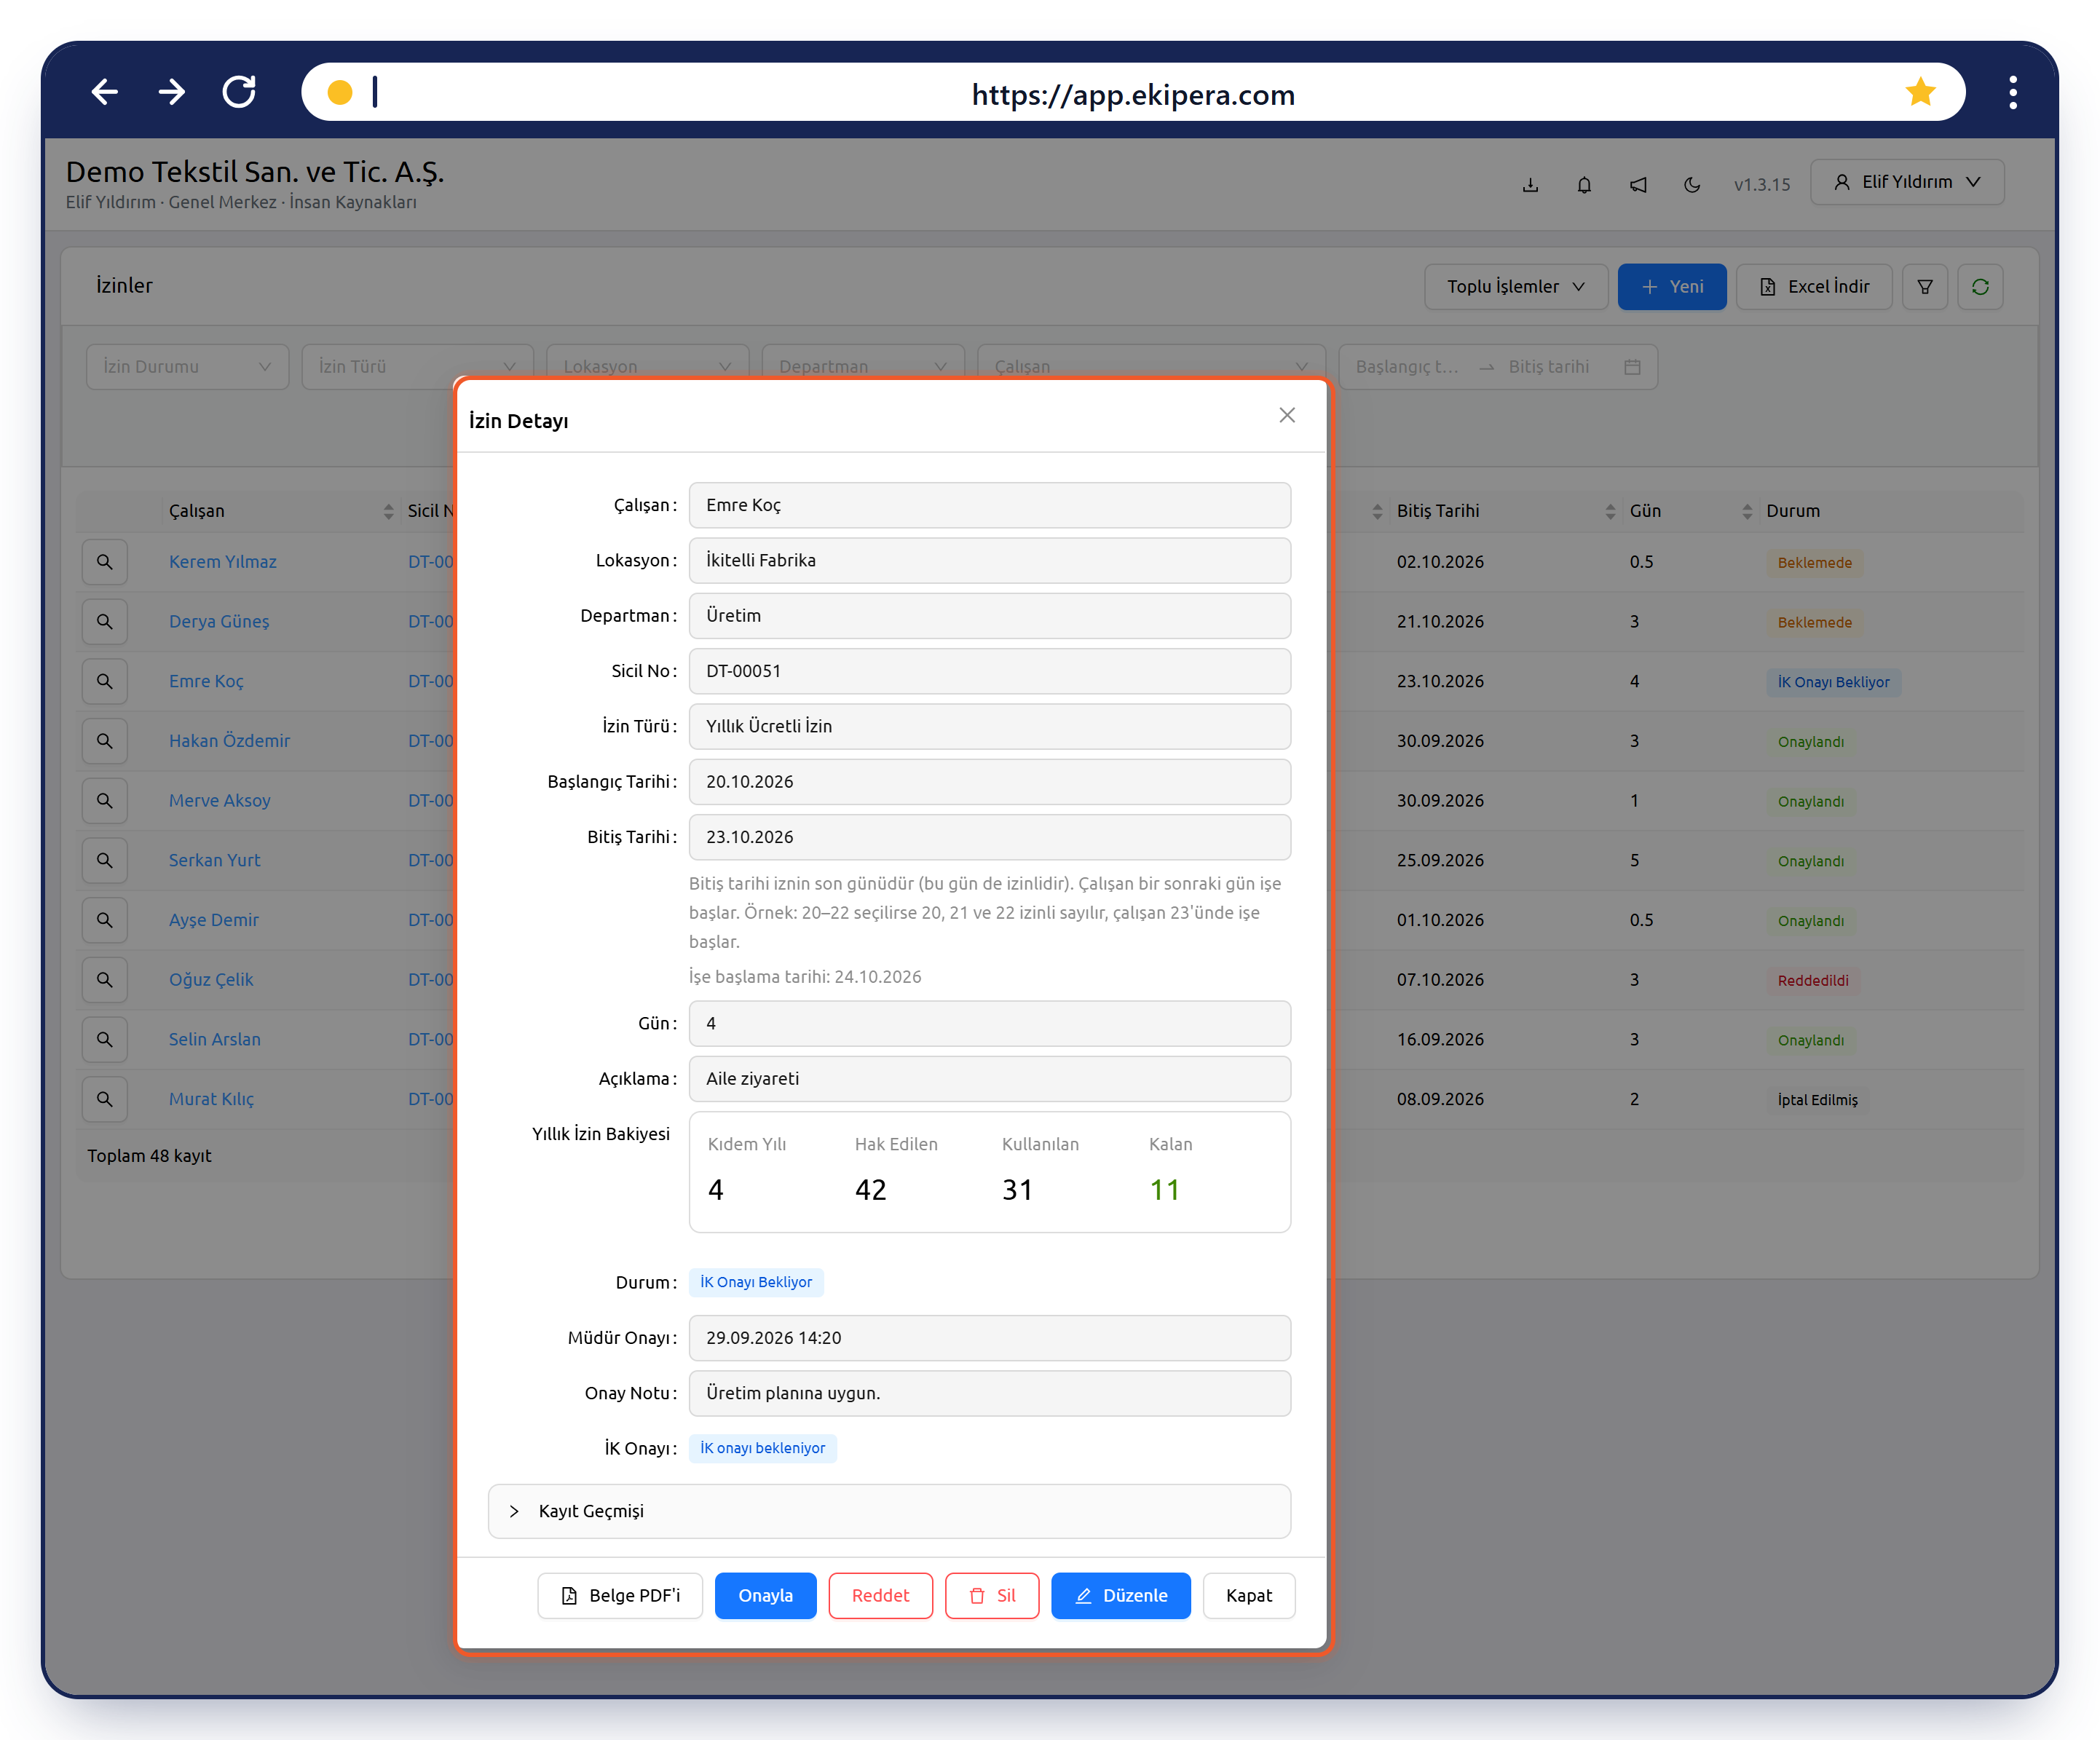
Task: Open details magnifier for Kerem Yılmaz
Action: [104, 562]
